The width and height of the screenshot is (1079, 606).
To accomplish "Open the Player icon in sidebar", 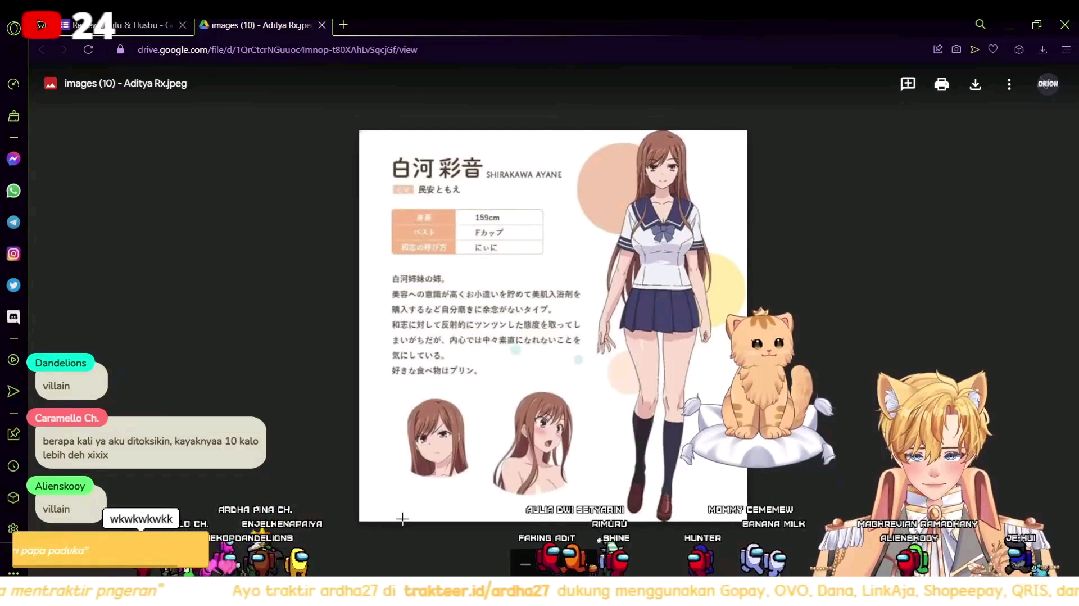I will (13, 360).
